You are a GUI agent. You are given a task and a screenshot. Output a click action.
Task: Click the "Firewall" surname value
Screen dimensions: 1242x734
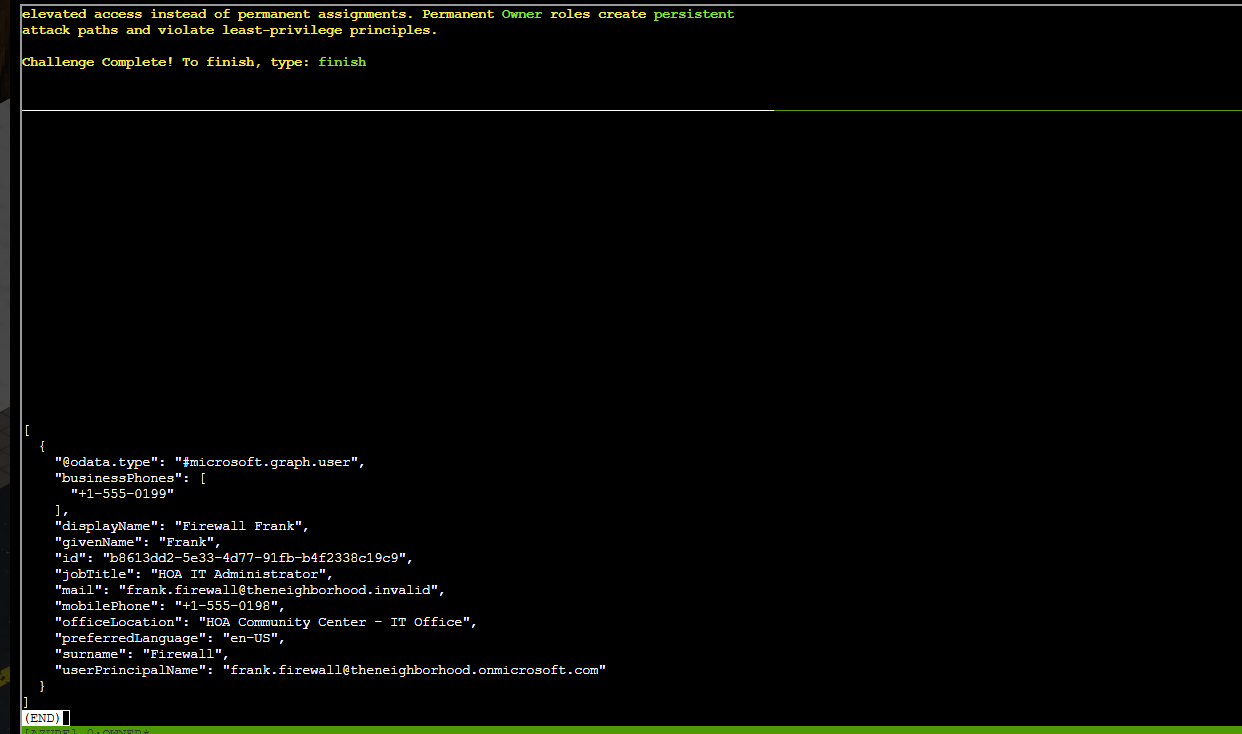click(x=182, y=654)
